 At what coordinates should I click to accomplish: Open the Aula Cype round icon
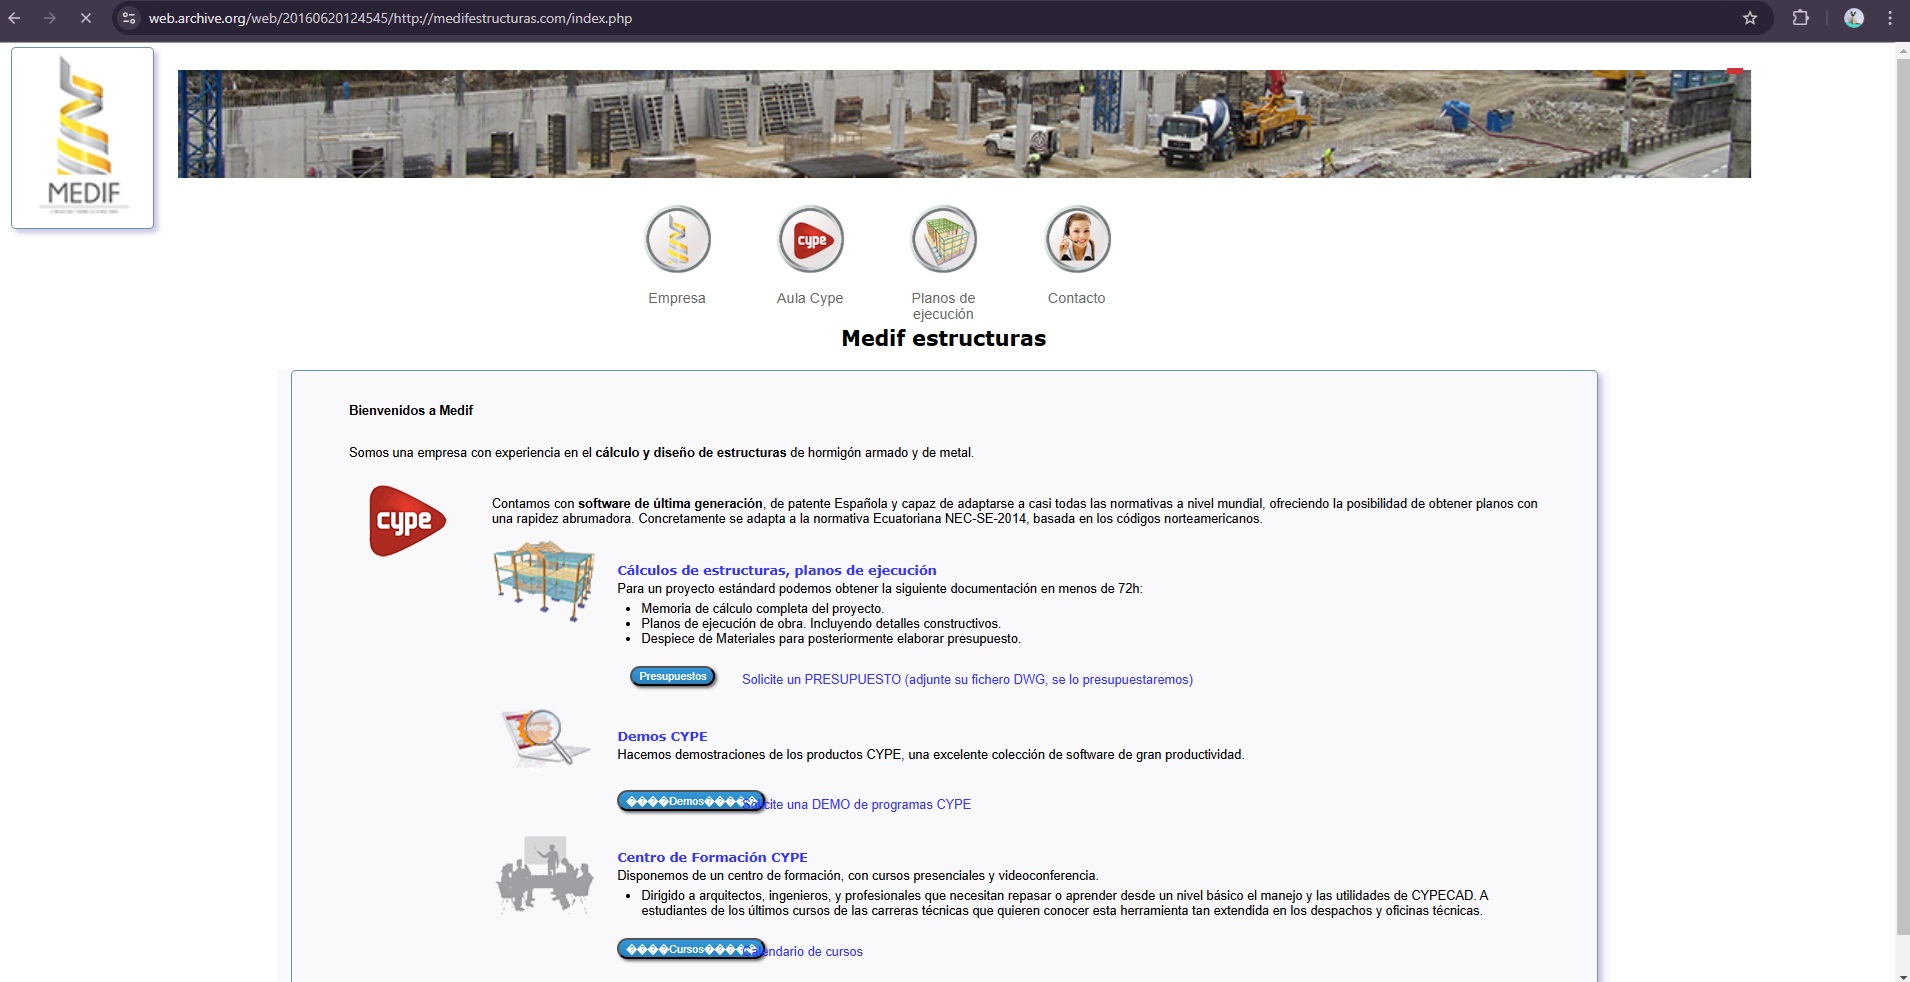click(x=810, y=240)
